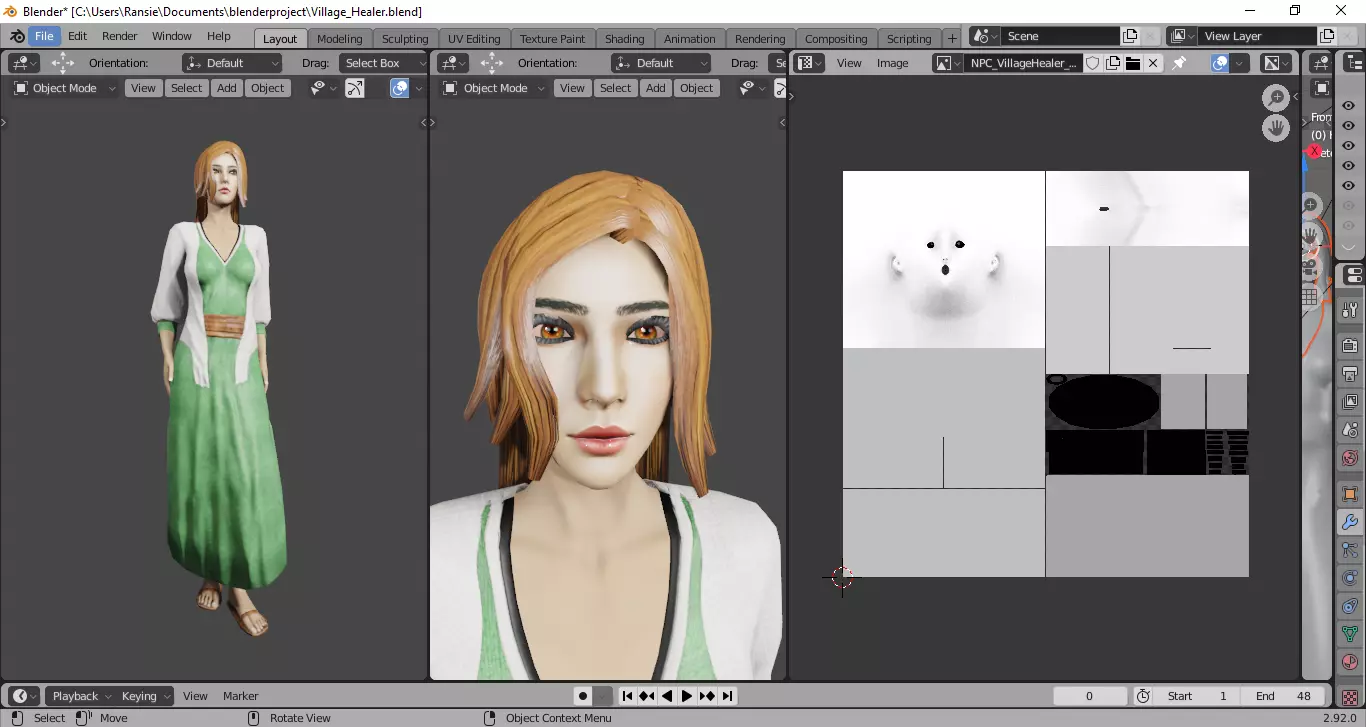Image resolution: width=1366 pixels, height=727 pixels.
Task: Open the Playback dropdown in the timeline
Action: tap(82, 696)
